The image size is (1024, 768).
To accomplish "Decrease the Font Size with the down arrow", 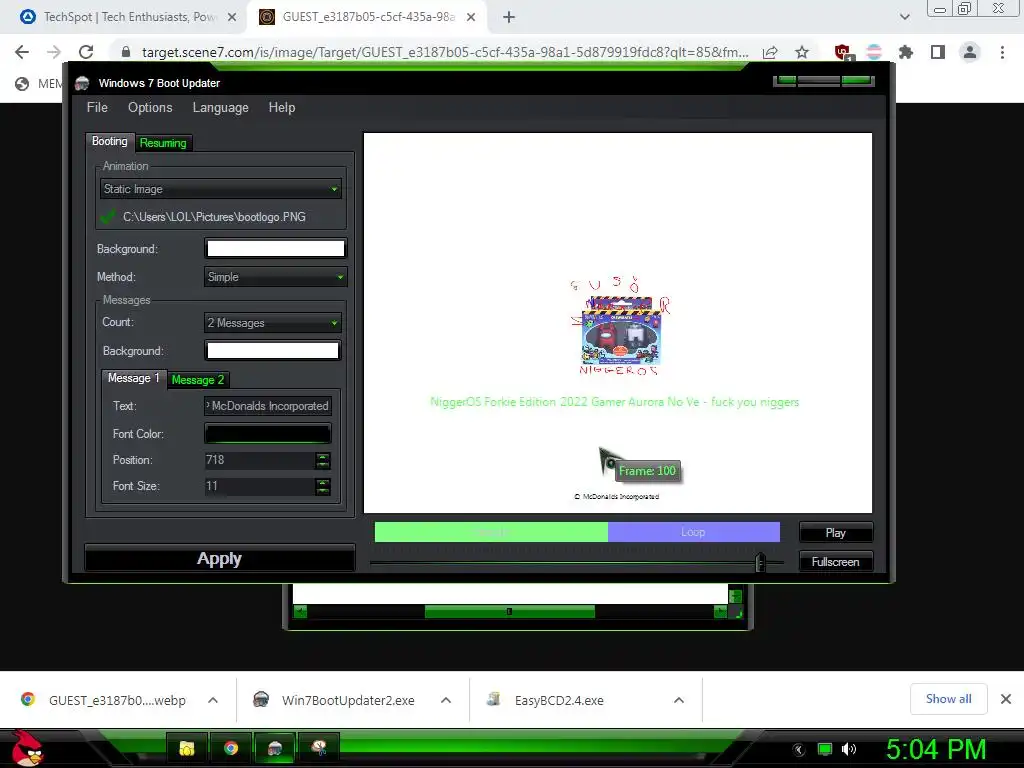I will (323, 490).
